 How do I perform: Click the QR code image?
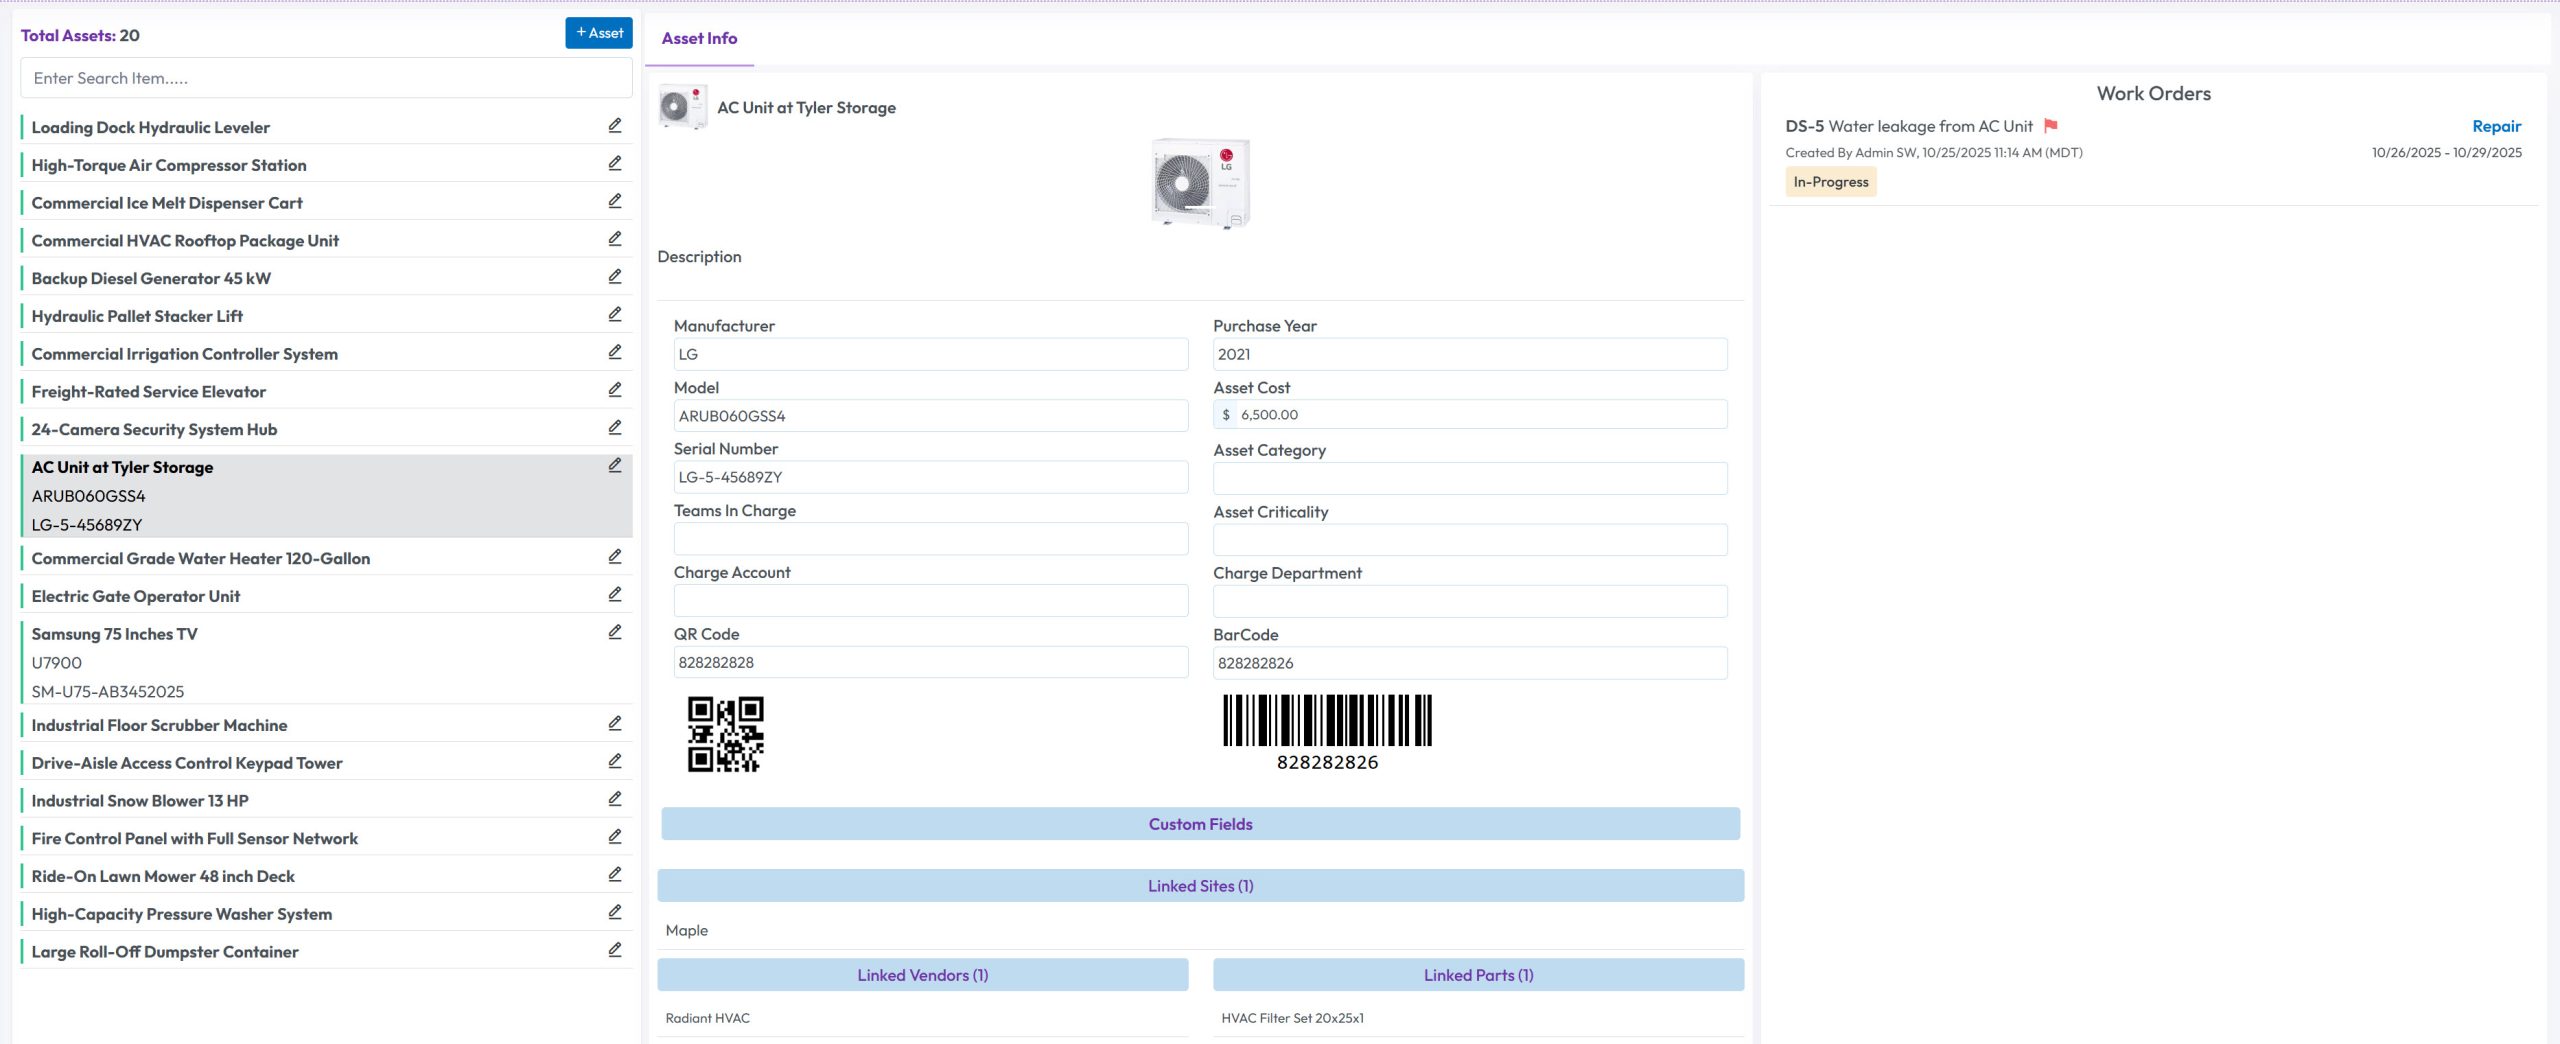[x=723, y=734]
